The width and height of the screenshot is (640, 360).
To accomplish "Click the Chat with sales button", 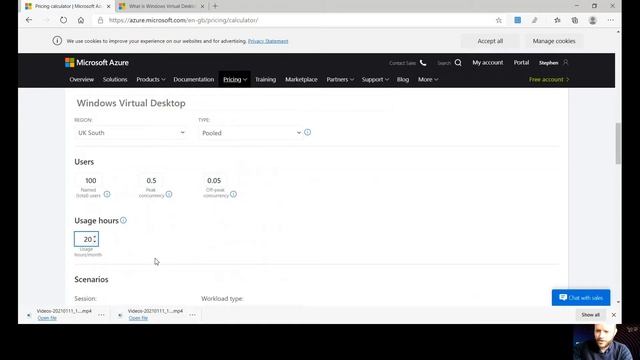I will click(x=581, y=298).
